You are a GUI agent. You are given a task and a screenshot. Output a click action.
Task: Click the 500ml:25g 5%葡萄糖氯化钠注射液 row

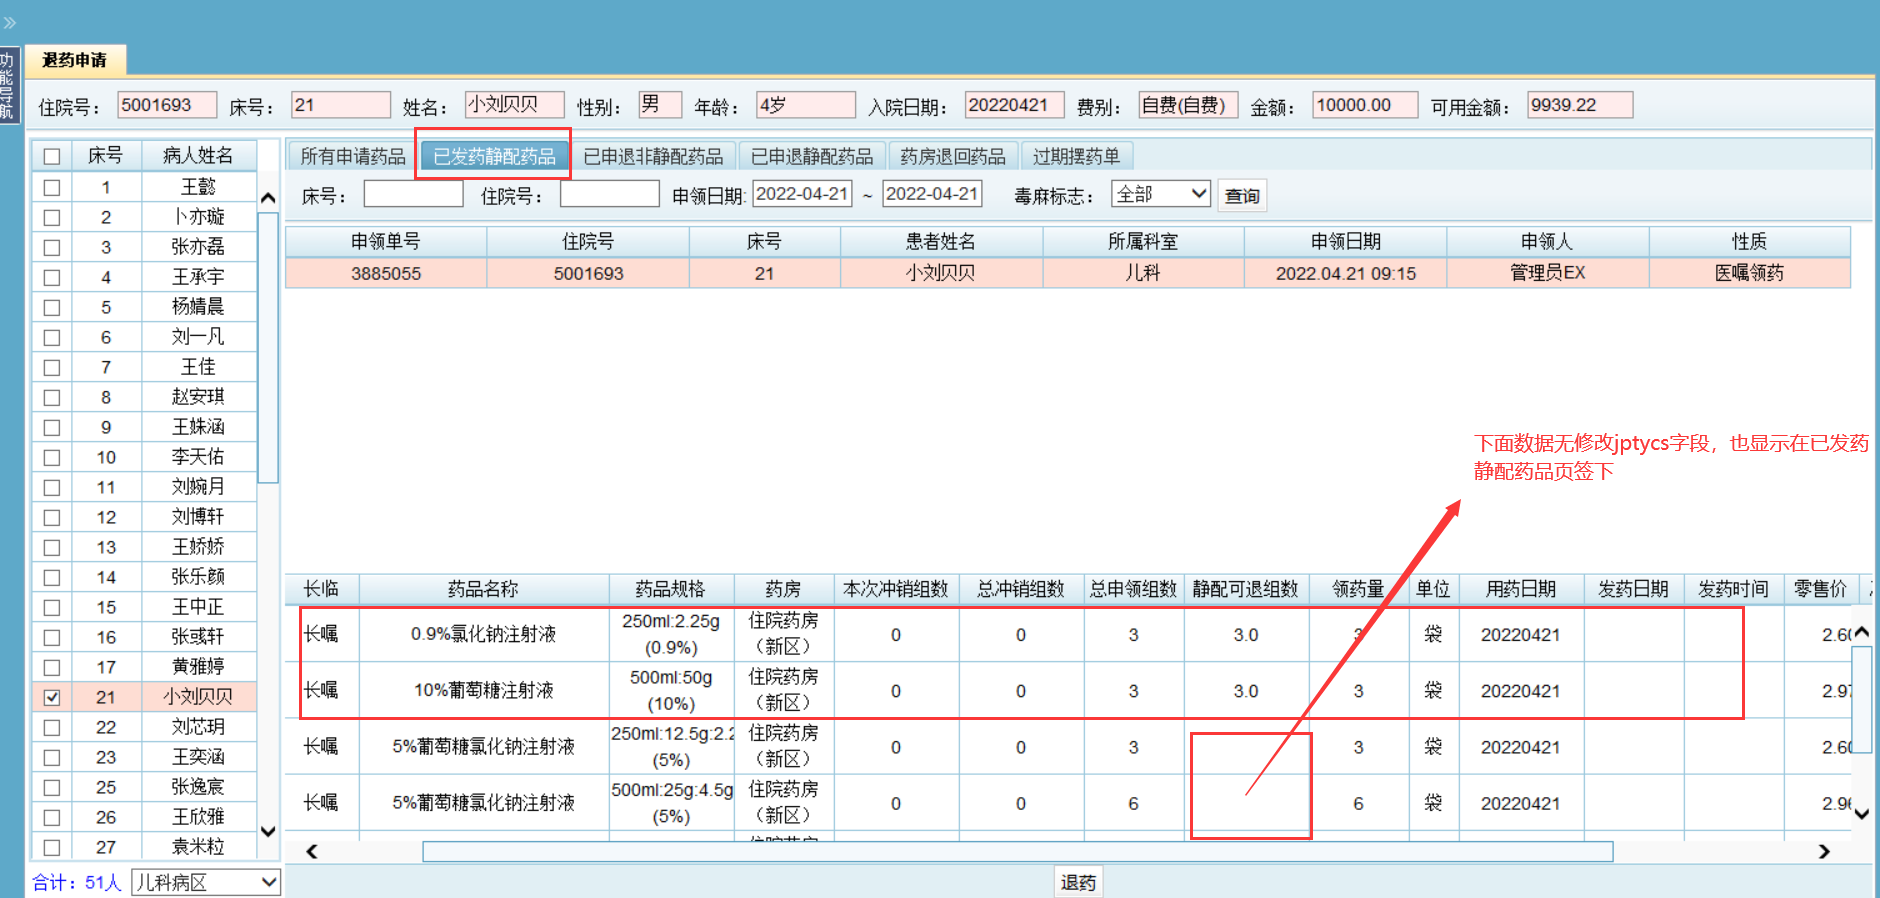[x=1066, y=802]
